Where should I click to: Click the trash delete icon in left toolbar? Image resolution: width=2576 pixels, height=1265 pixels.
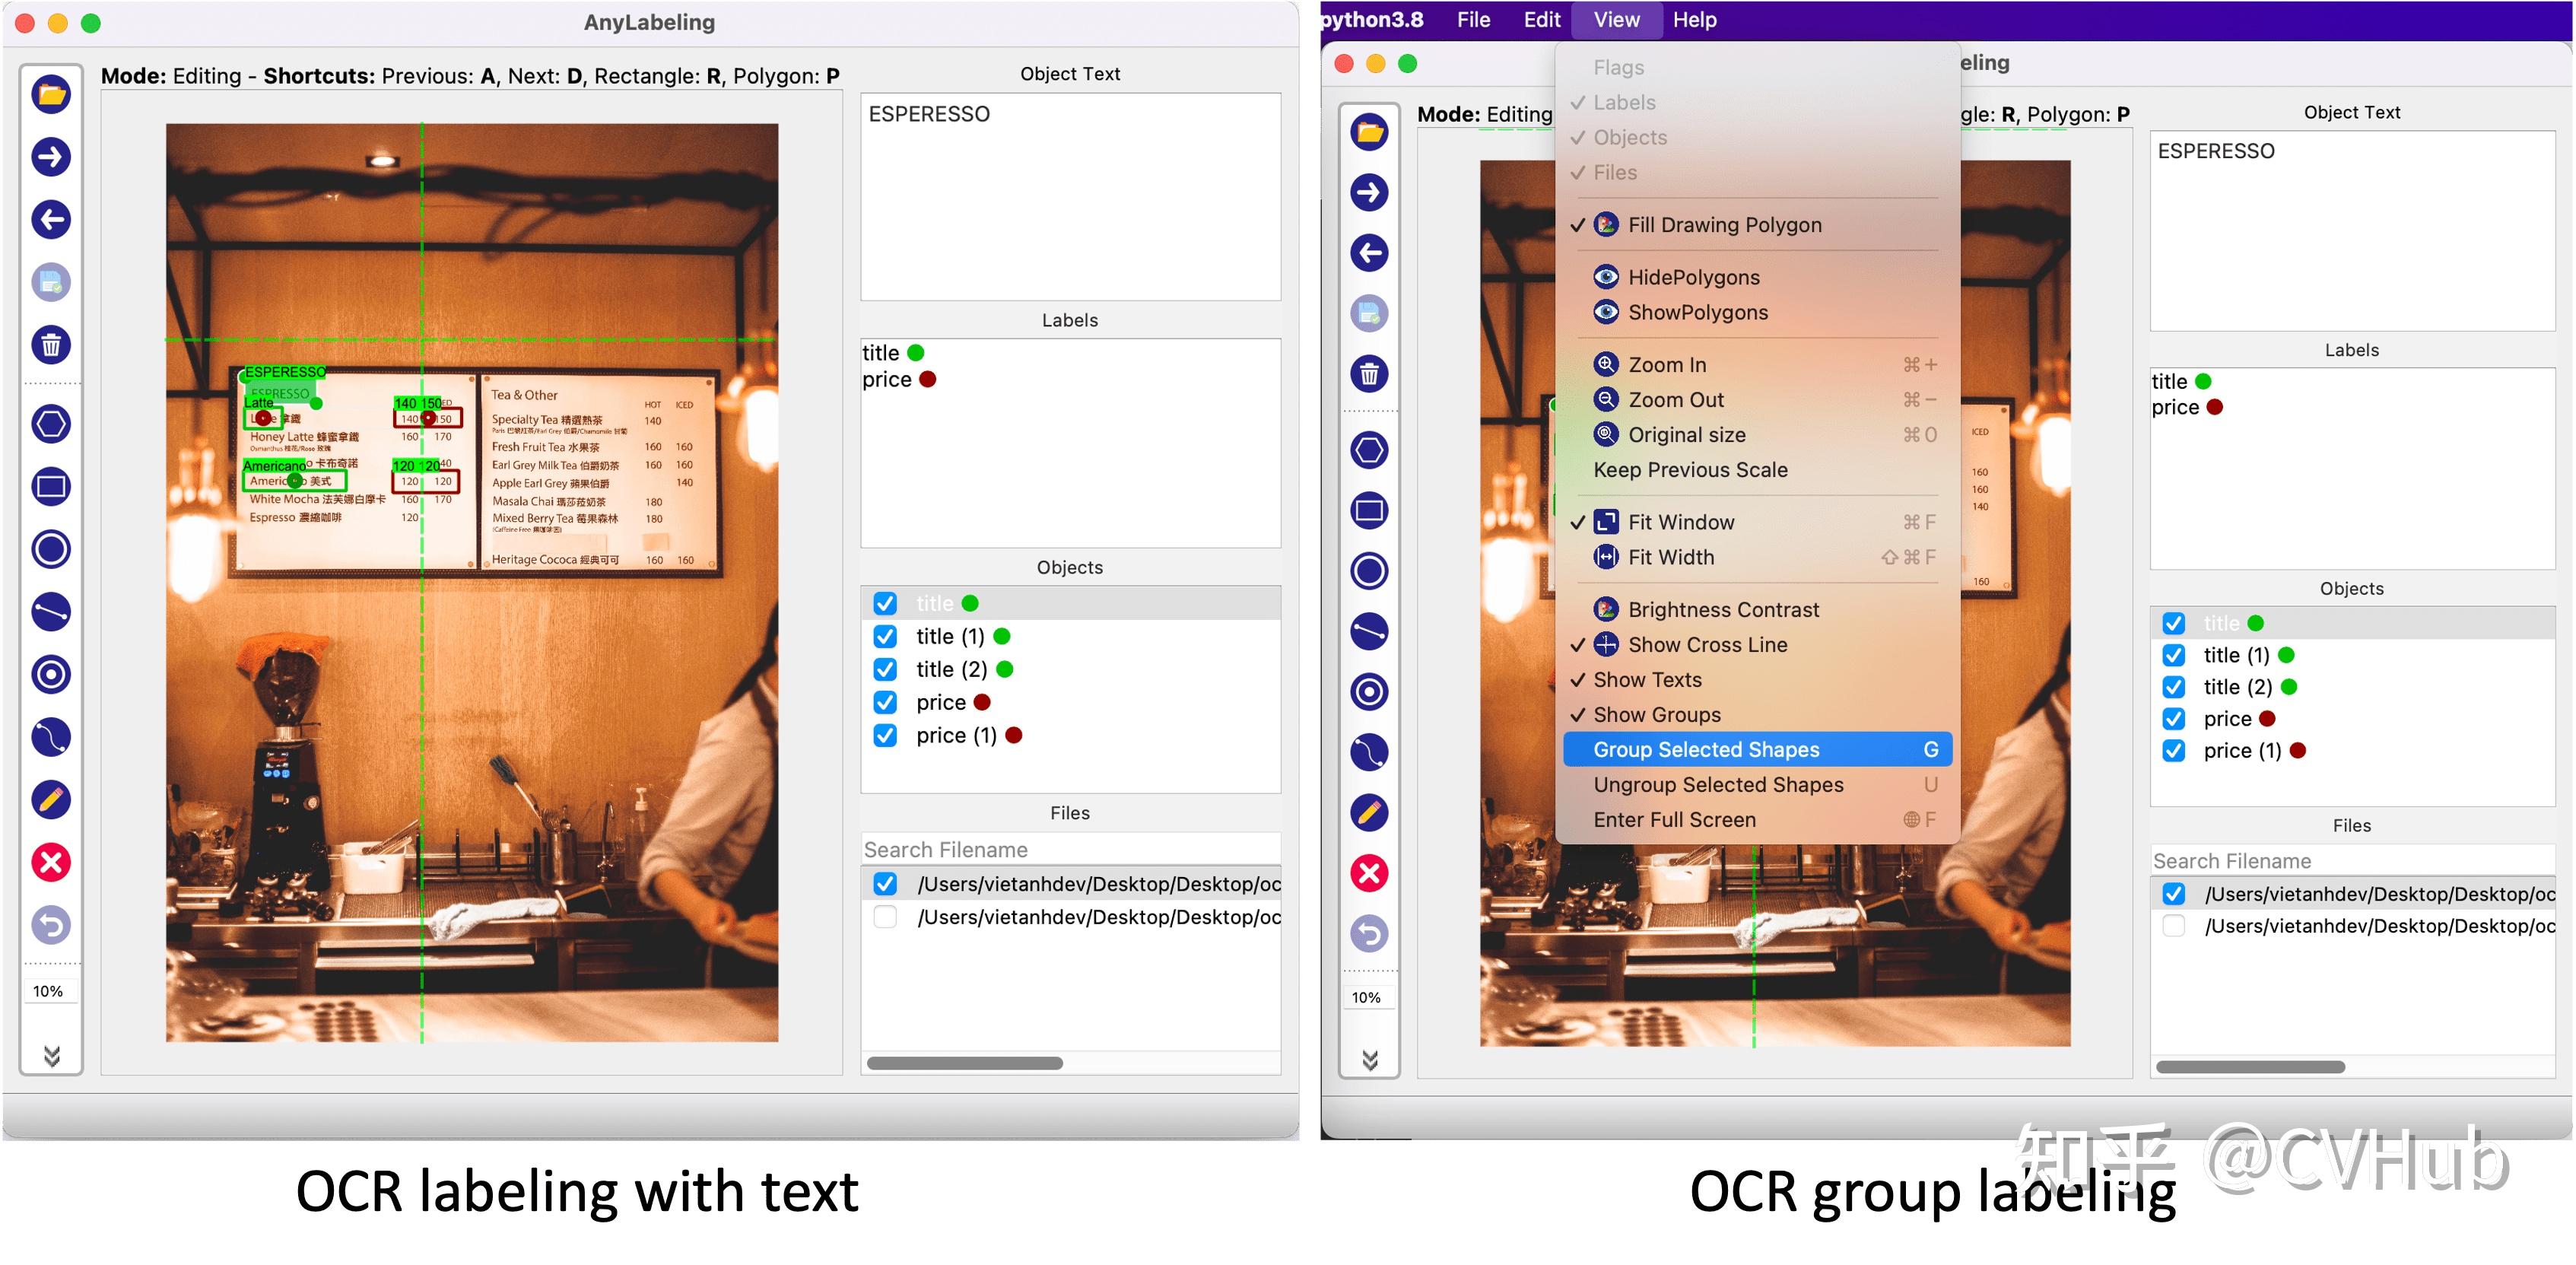[x=51, y=345]
